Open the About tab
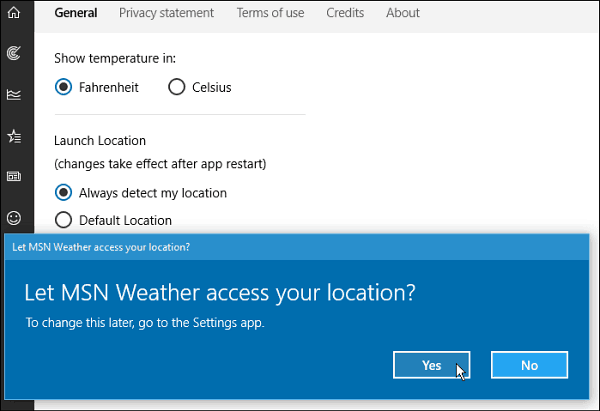 point(403,13)
